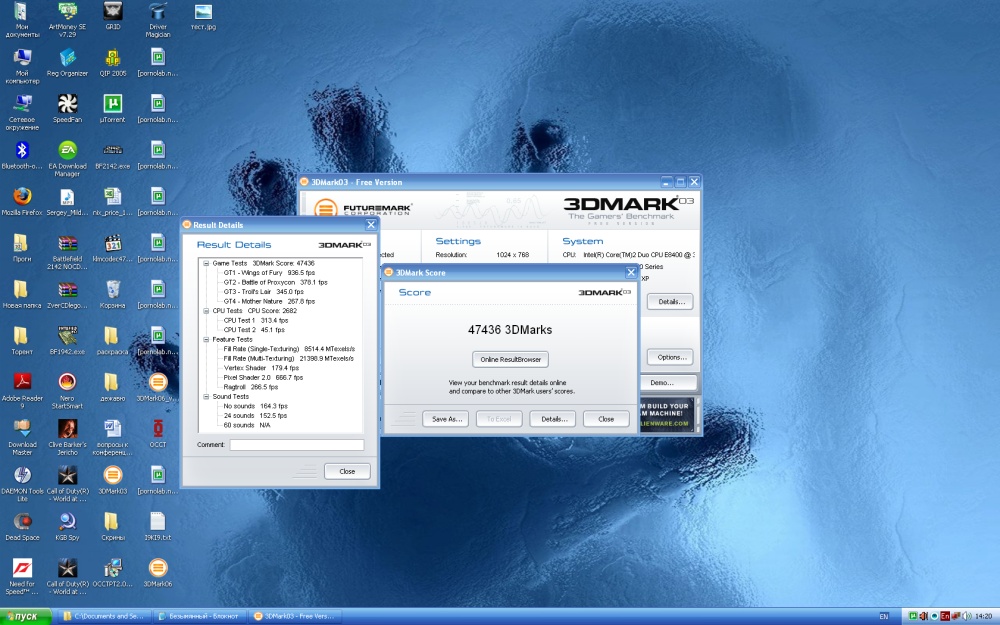Open the 3DMark03 desktop shortcut
Screen dimensions: 1000x625
[113, 480]
